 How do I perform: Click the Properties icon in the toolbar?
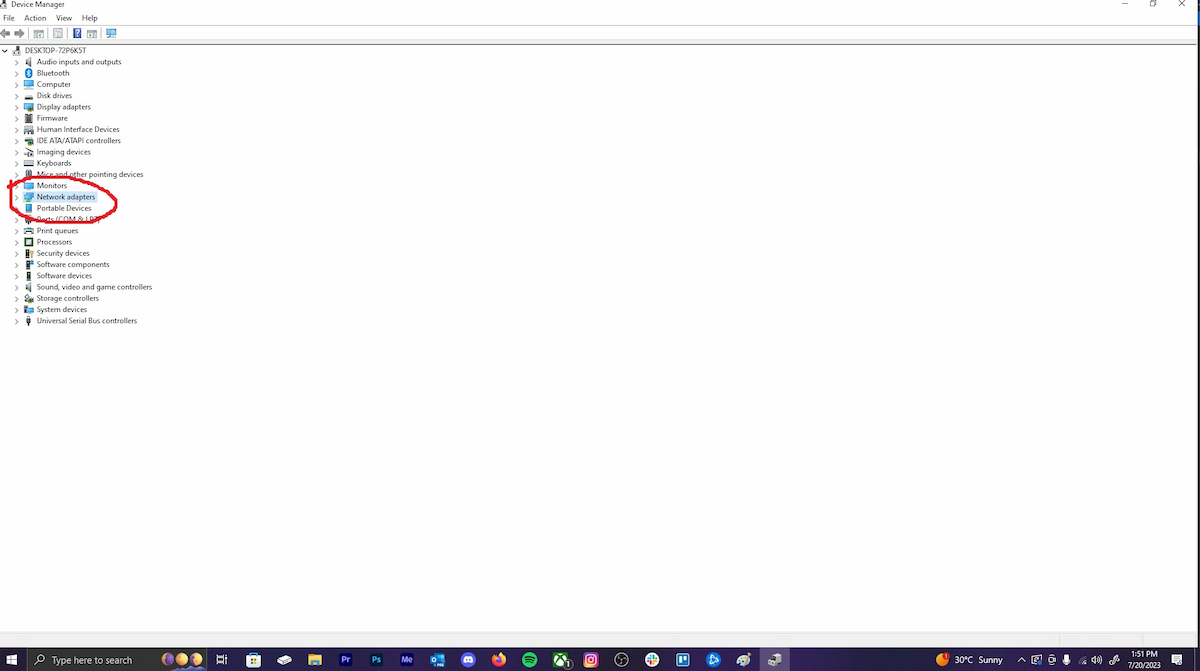58,33
